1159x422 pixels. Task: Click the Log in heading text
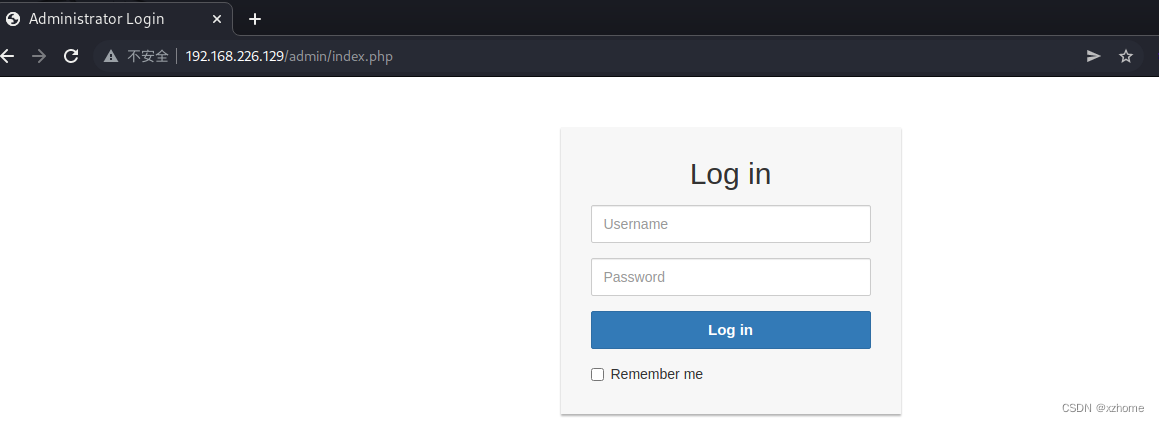click(730, 174)
